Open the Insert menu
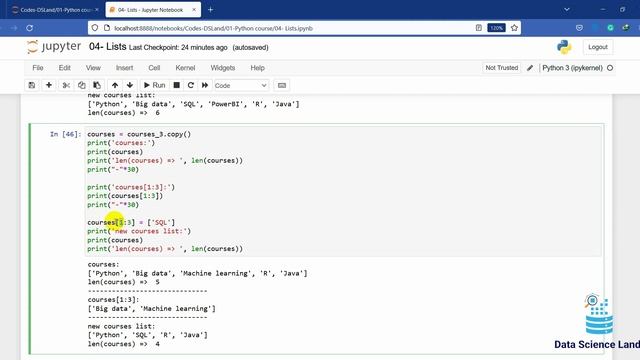640x360 pixels. pyautogui.click(x=124, y=68)
